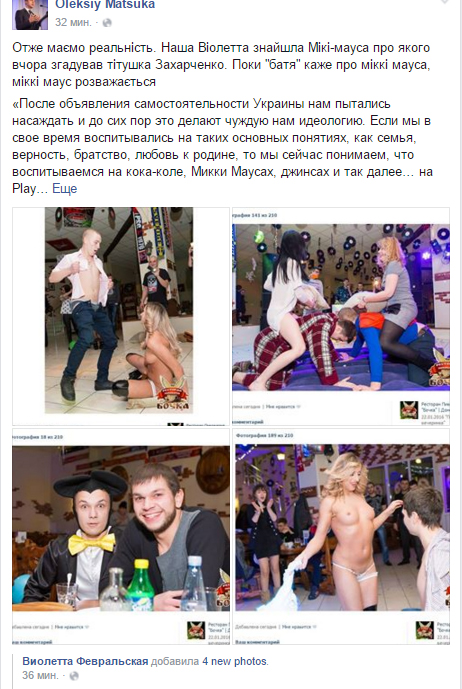Click the restaurant avatar under photo 189 из 210
The image size is (462, 689).
pos(425,630)
